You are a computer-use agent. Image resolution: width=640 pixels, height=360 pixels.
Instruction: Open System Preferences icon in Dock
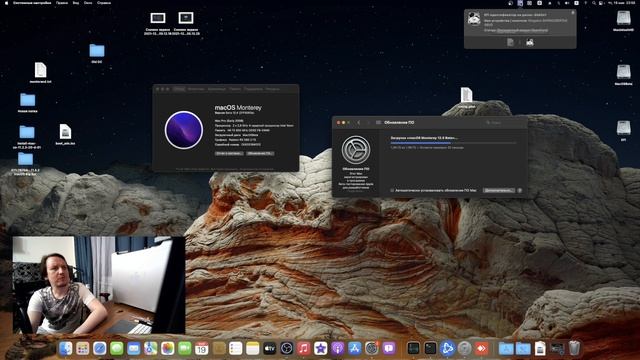tap(371, 348)
